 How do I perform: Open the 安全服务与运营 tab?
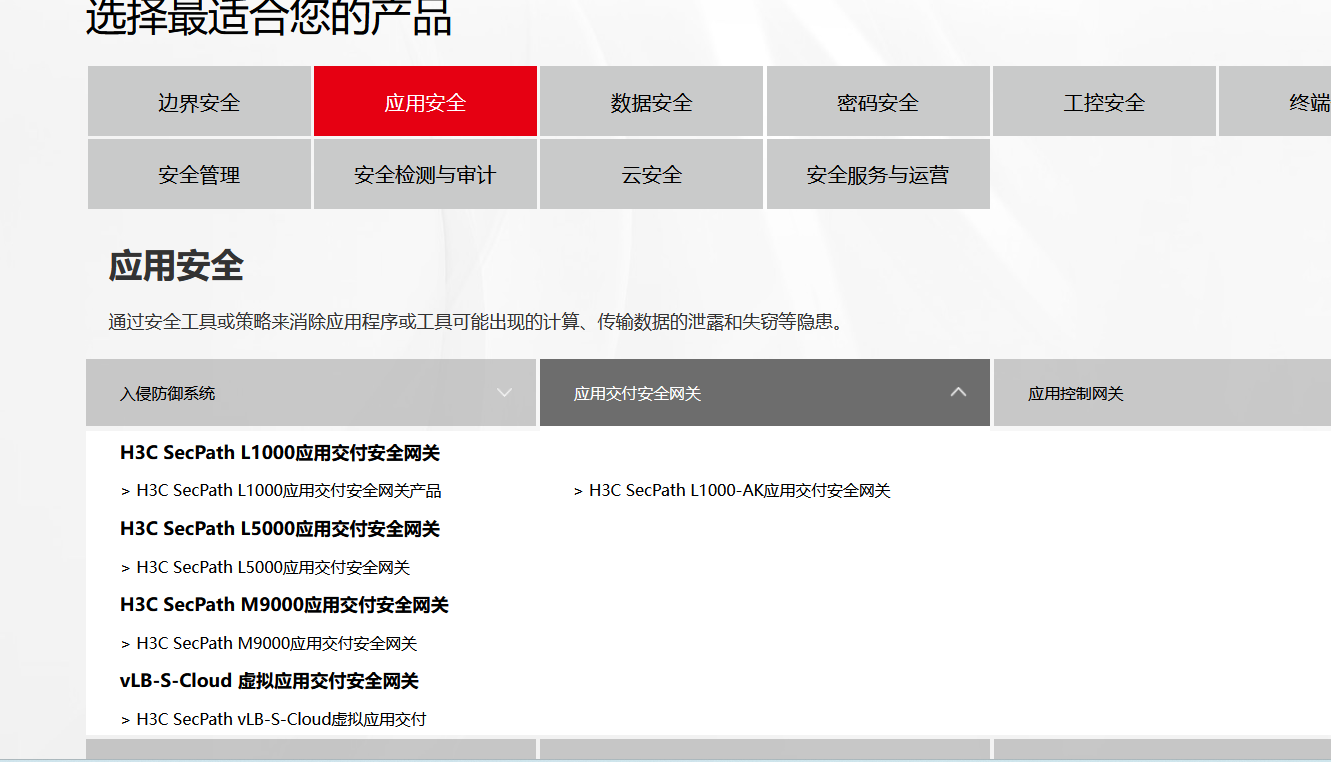(878, 174)
